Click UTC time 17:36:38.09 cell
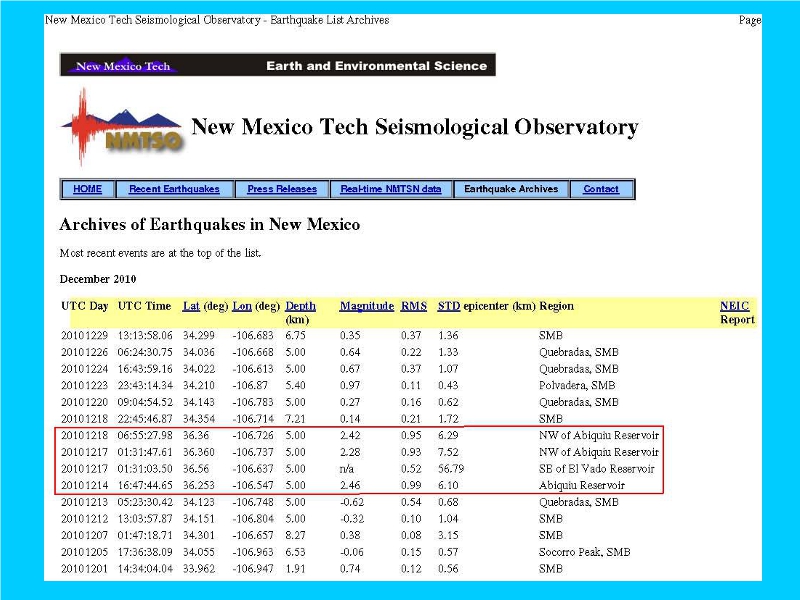The height and width of the screenshot is (600, 800). [x=145, y=553]
